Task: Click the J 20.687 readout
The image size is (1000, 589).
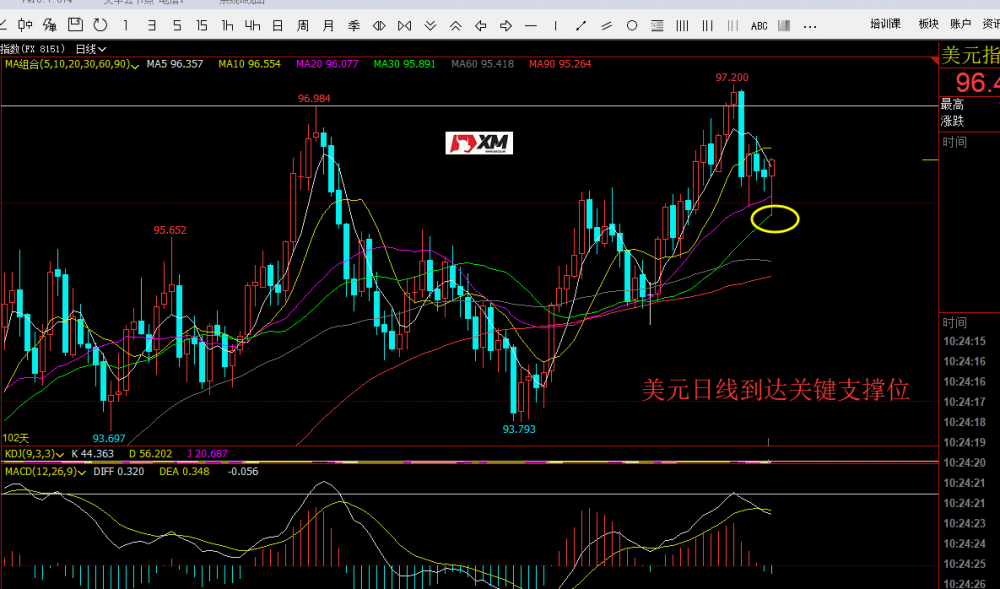Action: [207, 454]
